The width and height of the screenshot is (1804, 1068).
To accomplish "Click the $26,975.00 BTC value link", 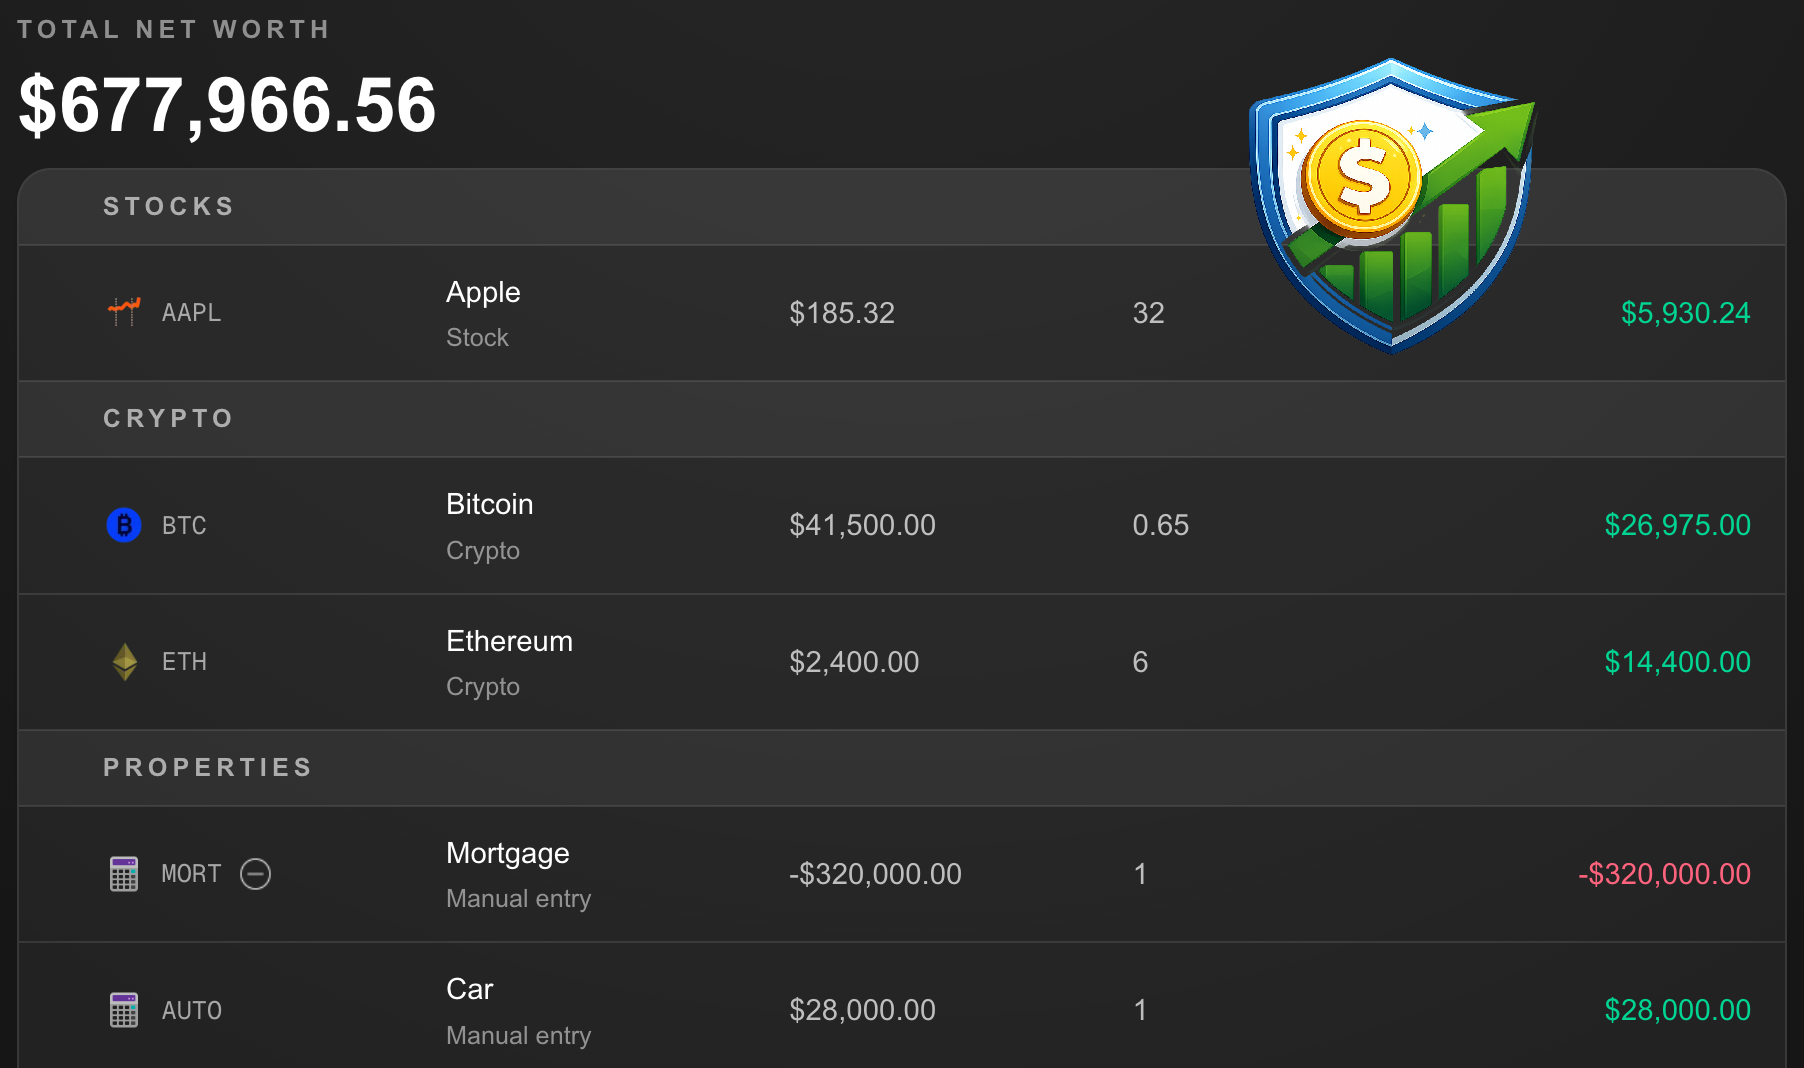I will (x=1677, y=525).
